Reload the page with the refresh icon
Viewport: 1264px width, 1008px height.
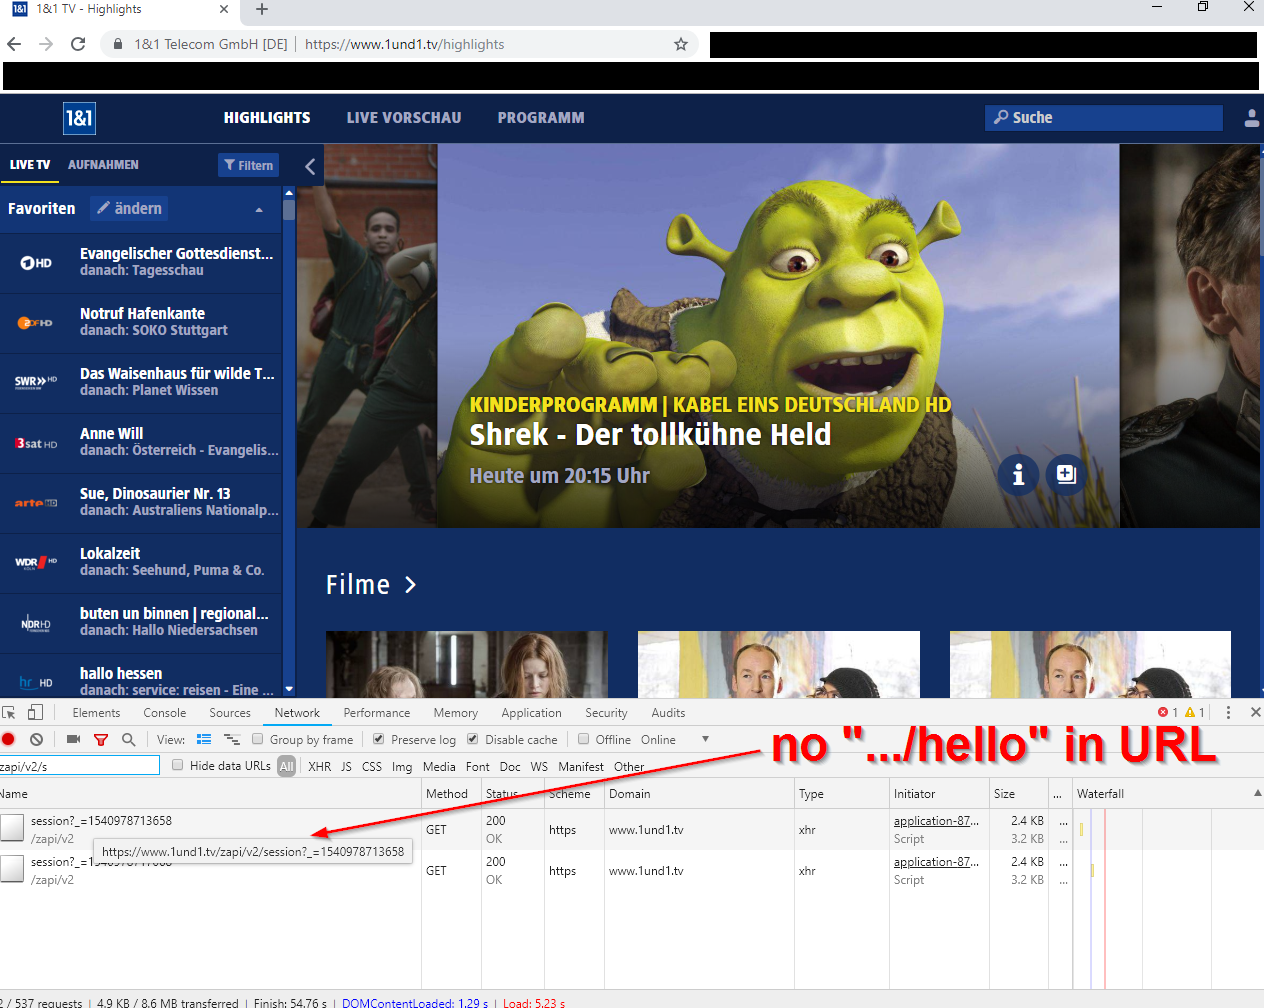pos(78,44)
